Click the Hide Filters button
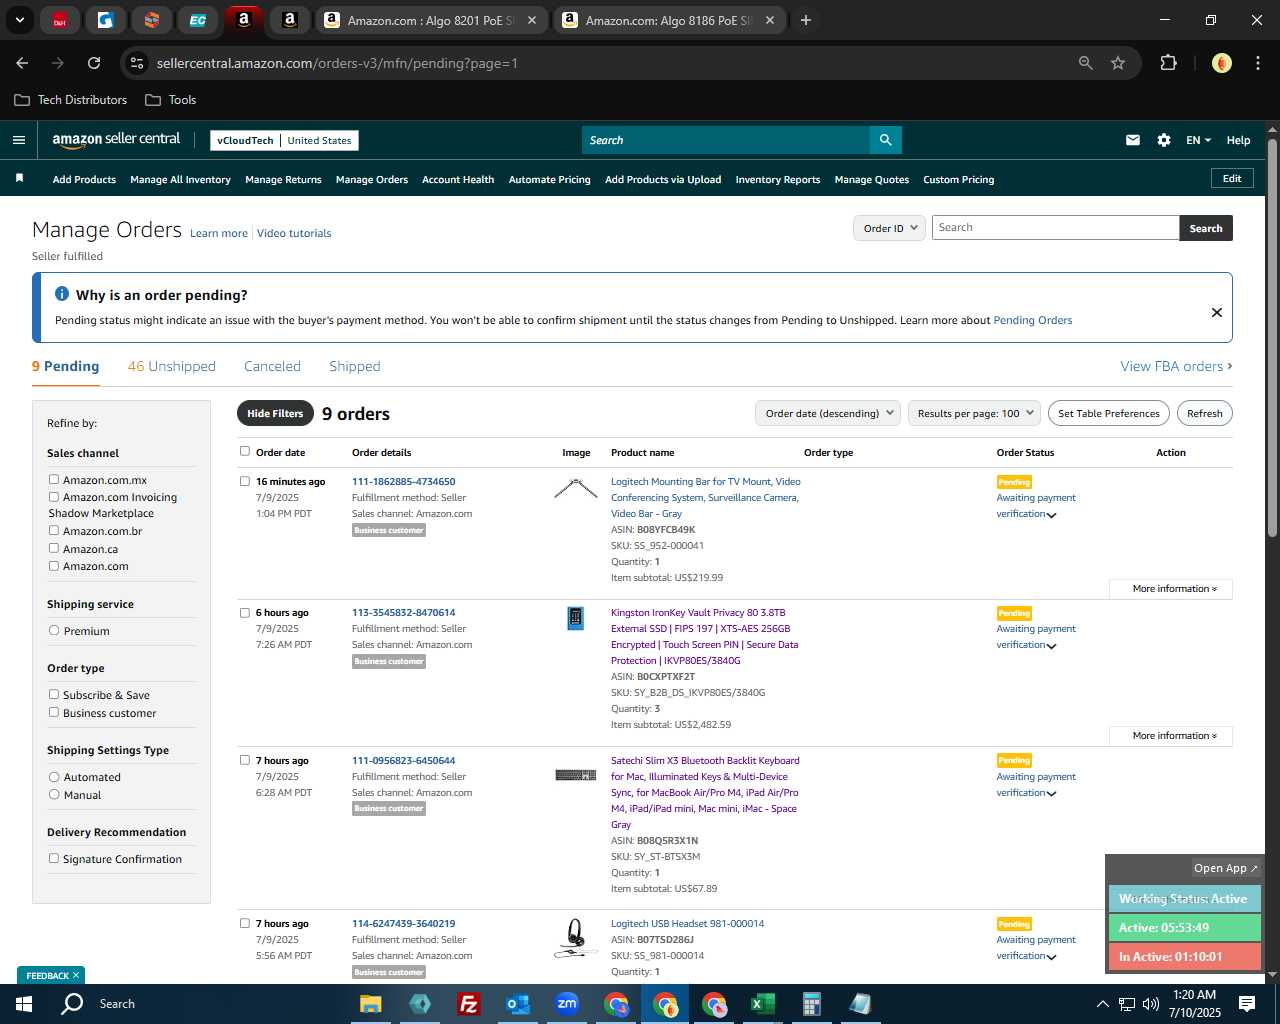 click(275, 413)
